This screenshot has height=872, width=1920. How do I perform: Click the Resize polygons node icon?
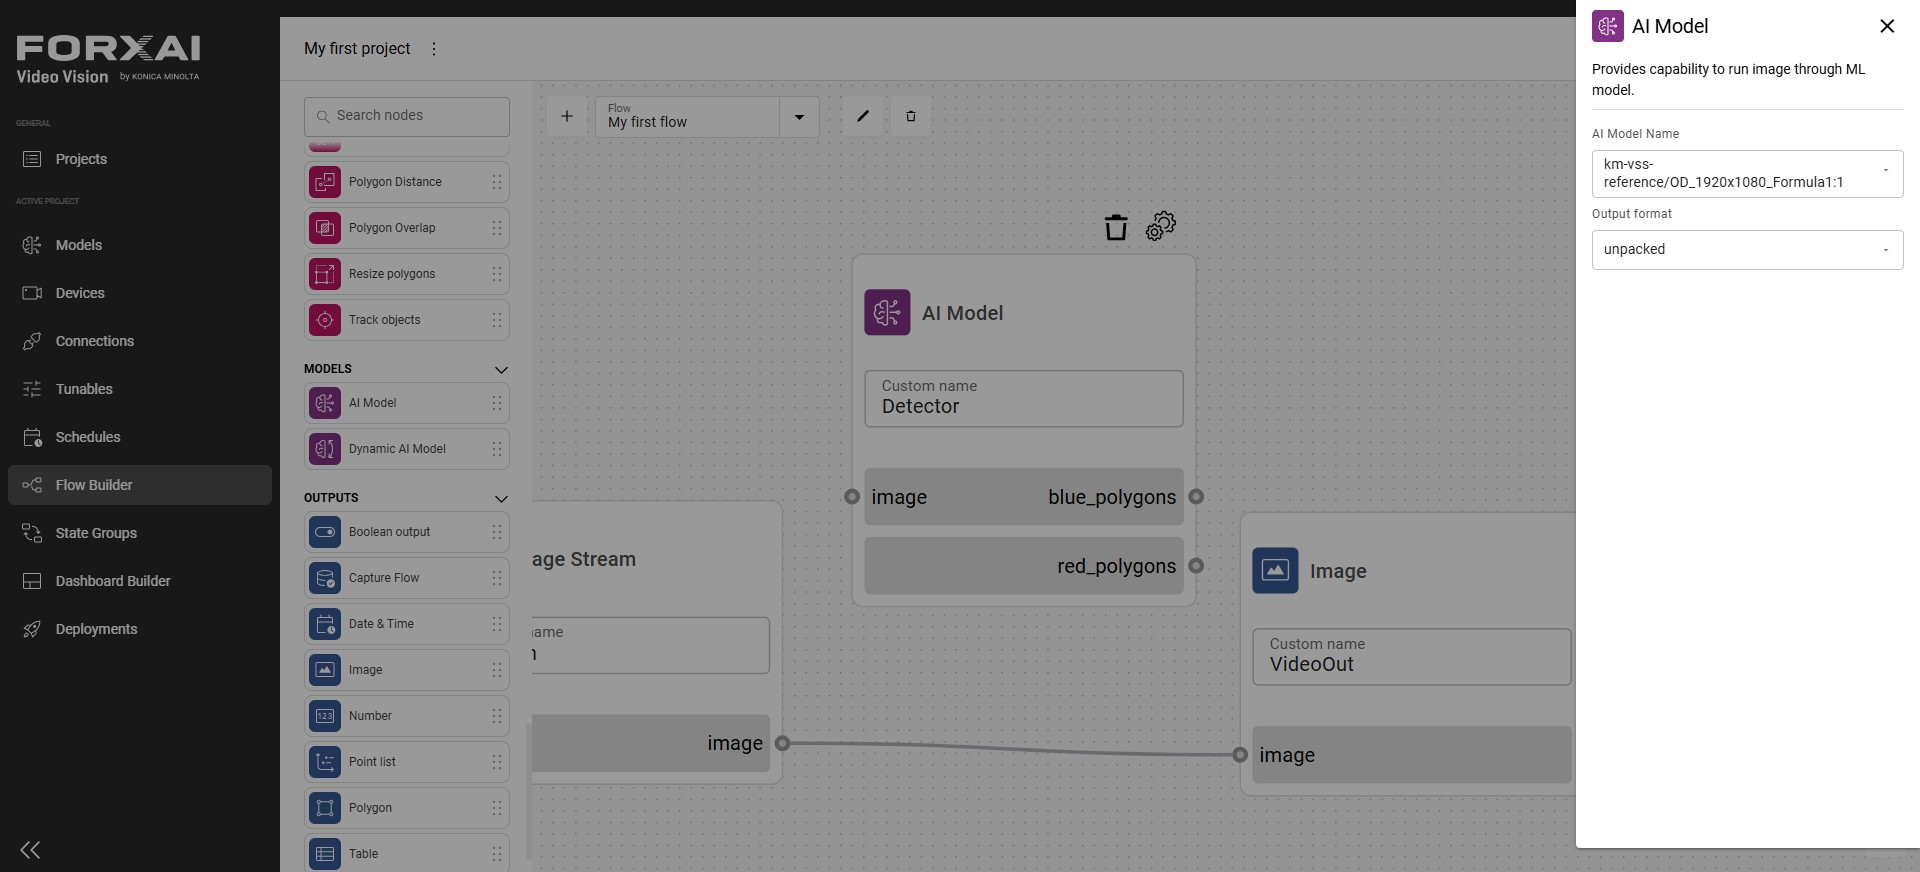click(x=325, y=274)
